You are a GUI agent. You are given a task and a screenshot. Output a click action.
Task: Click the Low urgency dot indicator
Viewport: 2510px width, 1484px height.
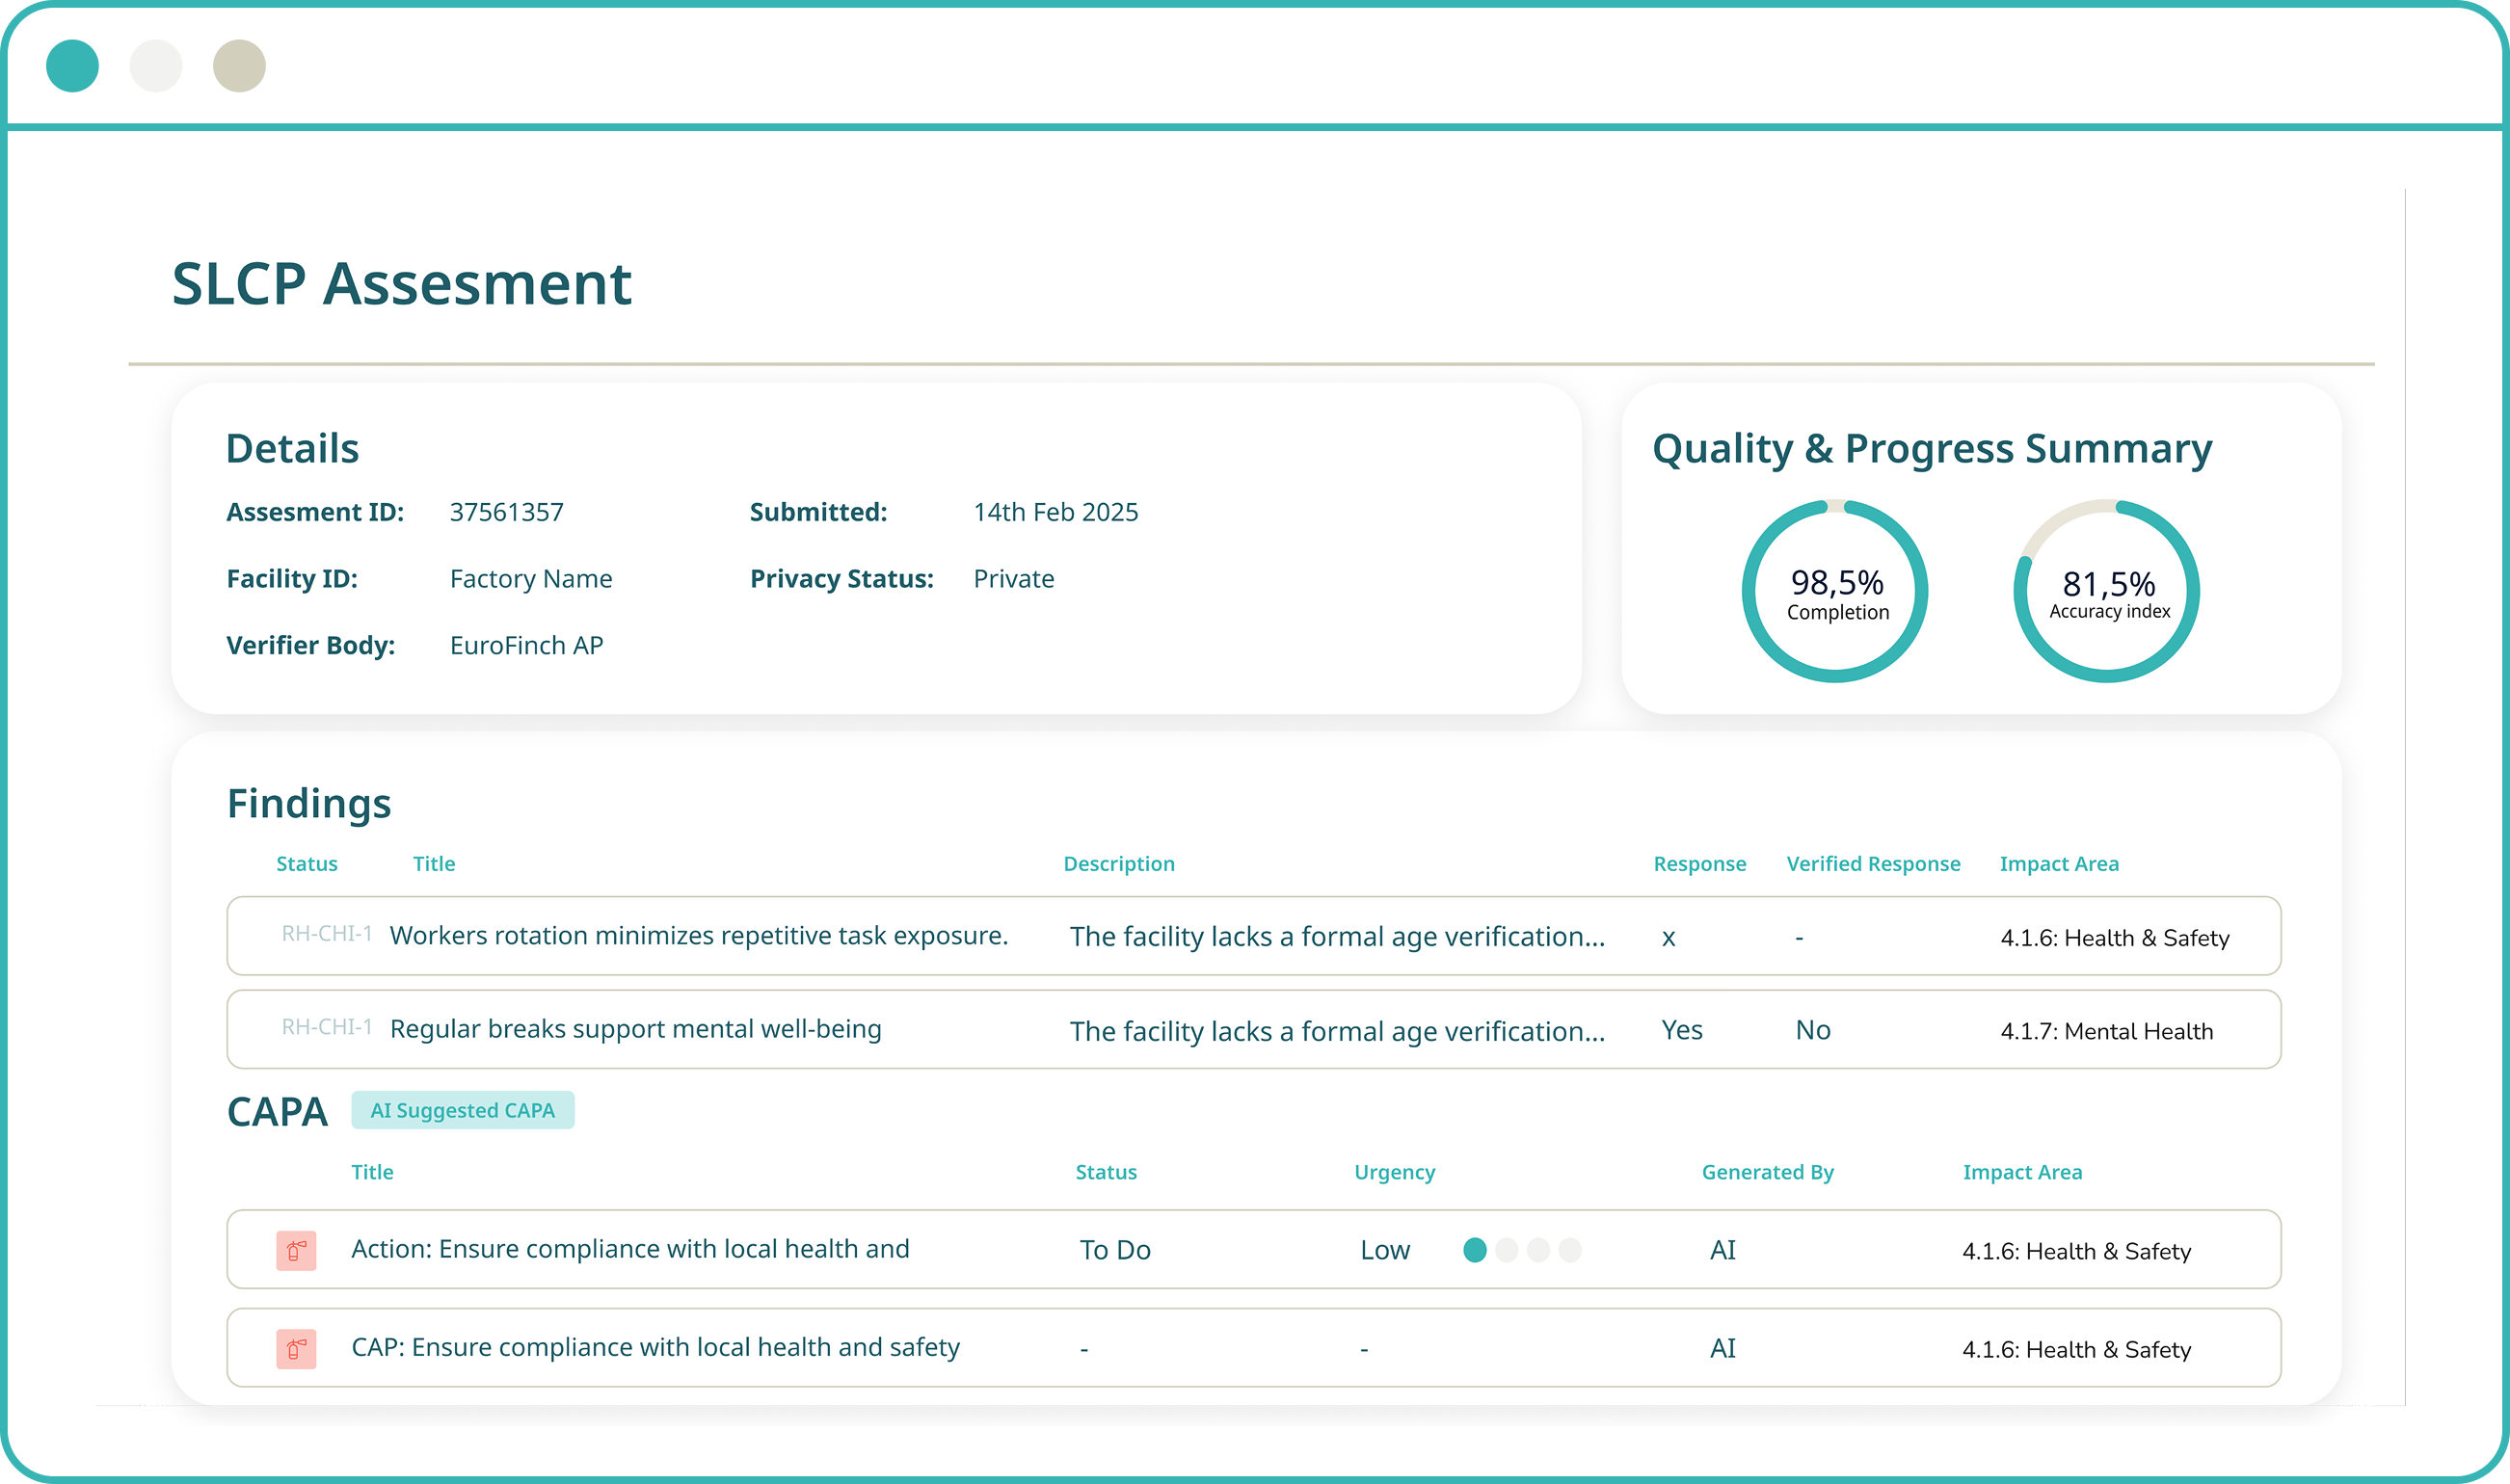1522,1250
